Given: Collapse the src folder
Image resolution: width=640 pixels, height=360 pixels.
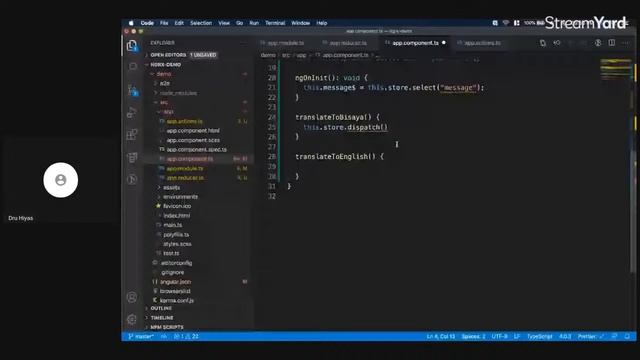Looking at the screenshot, I should [164, 102].
